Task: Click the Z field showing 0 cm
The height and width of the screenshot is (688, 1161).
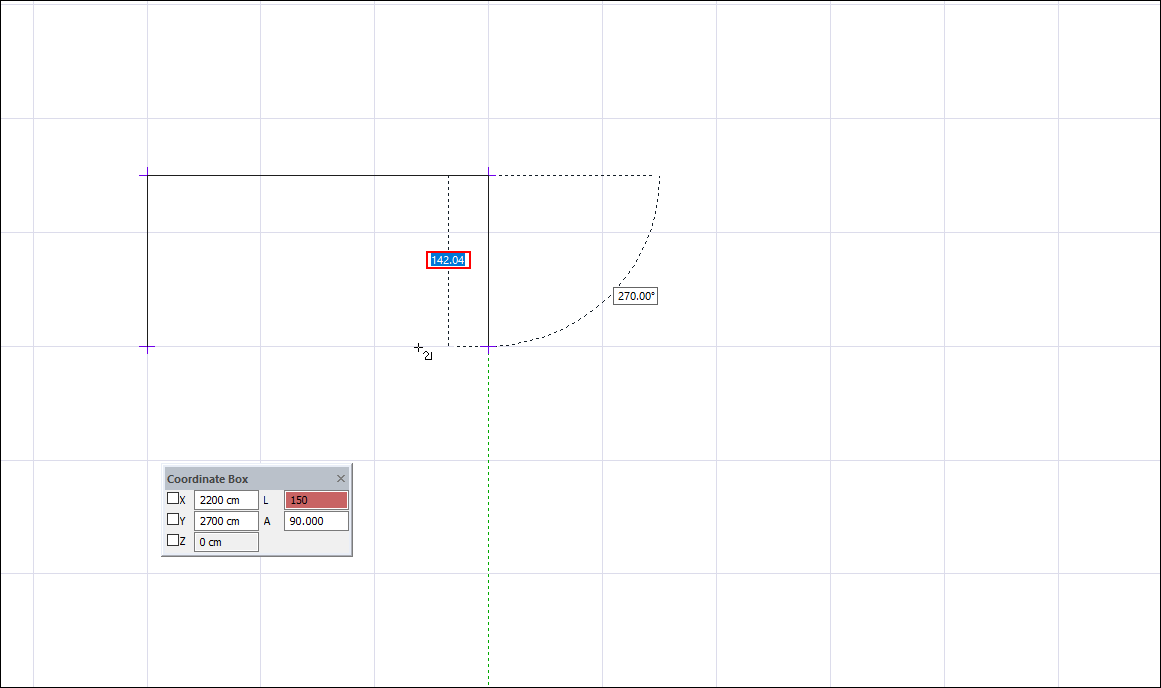Action: coord(225,542)
